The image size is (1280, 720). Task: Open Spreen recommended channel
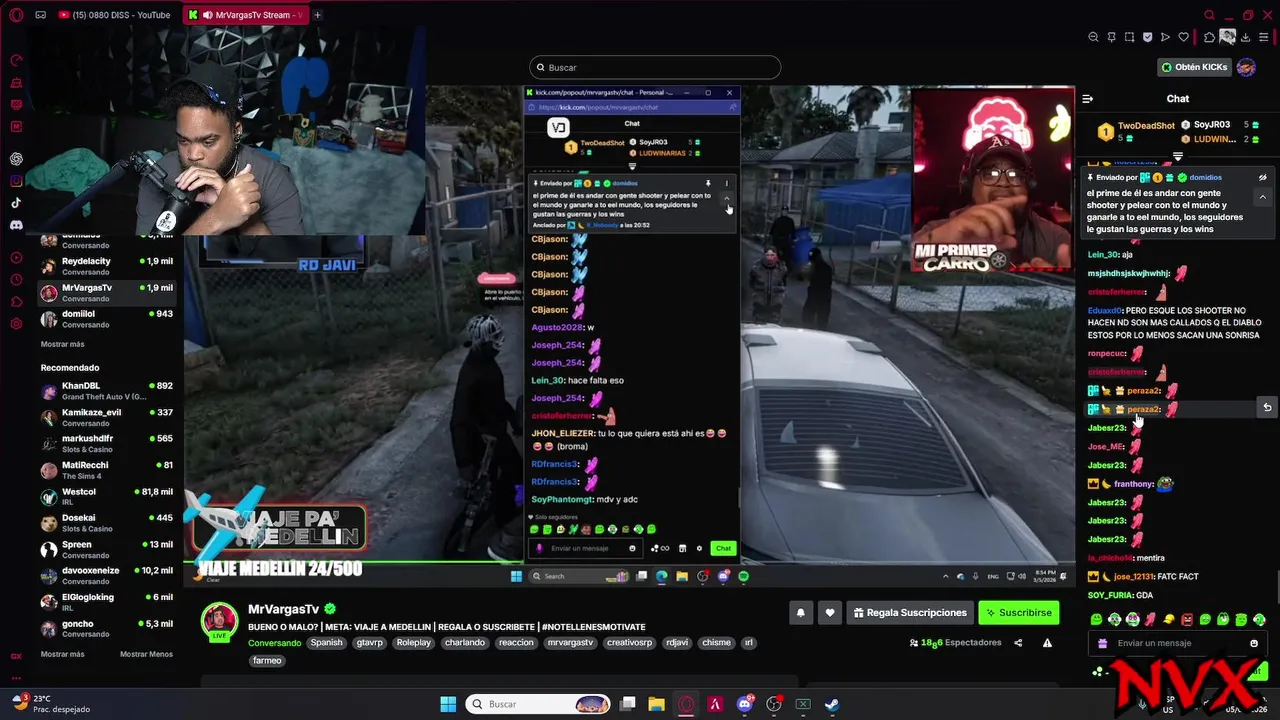(x=107, y=550)
